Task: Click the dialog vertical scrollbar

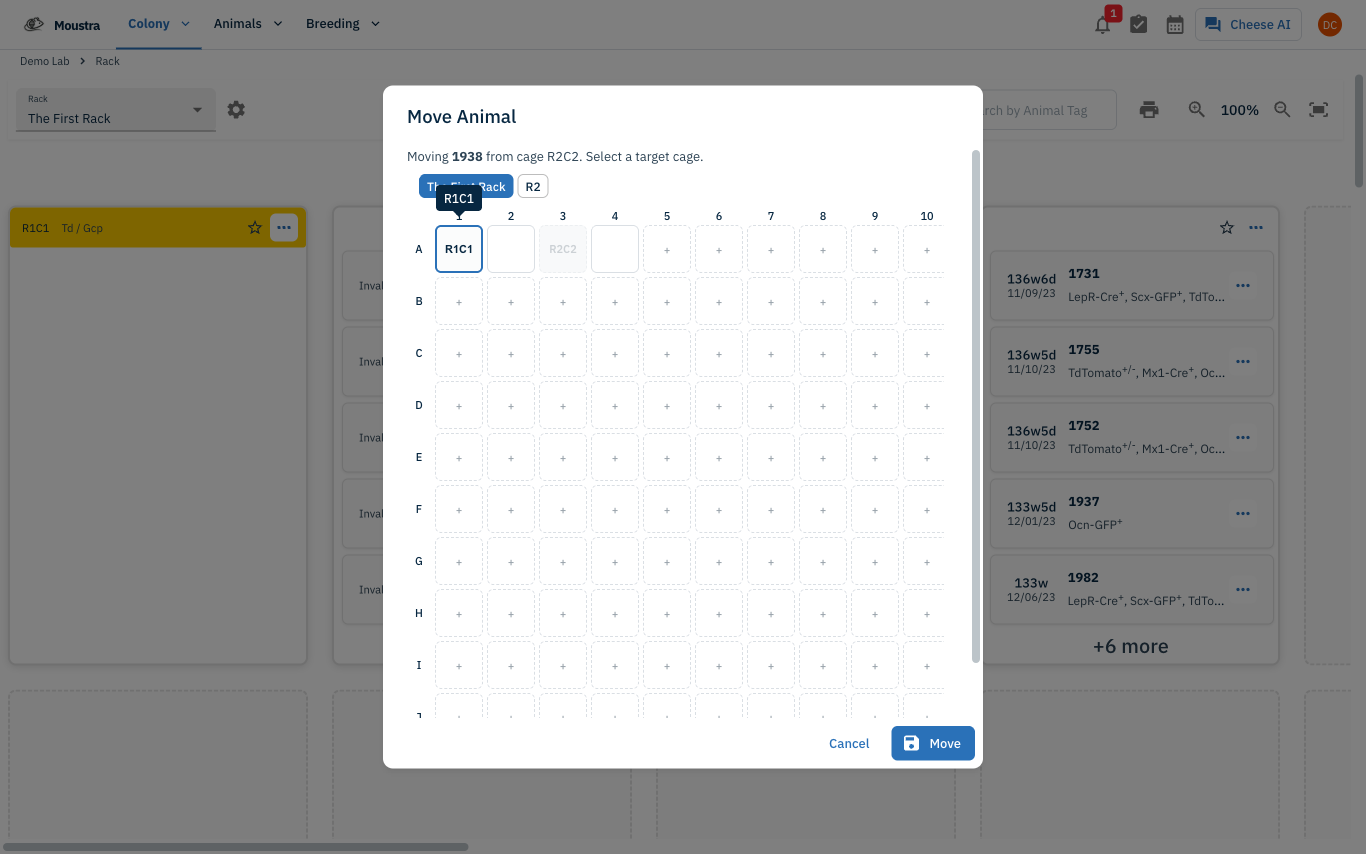Action: (x=976, y=406)
